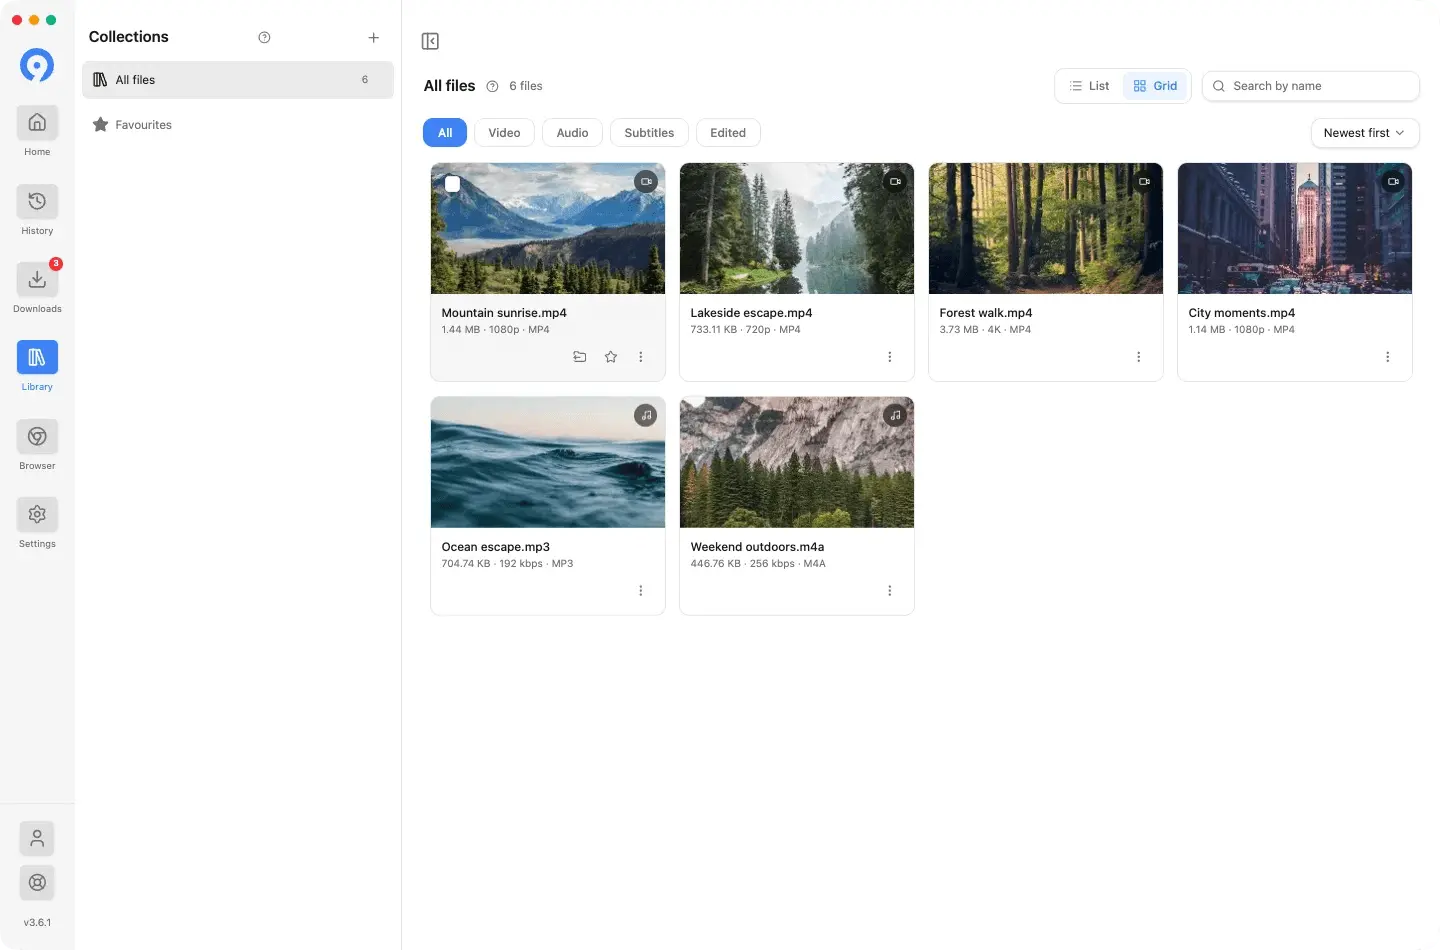Open more options for Mountain sunrise.mp4
This screenshot has width=1440, height=950.
point(641,357)
